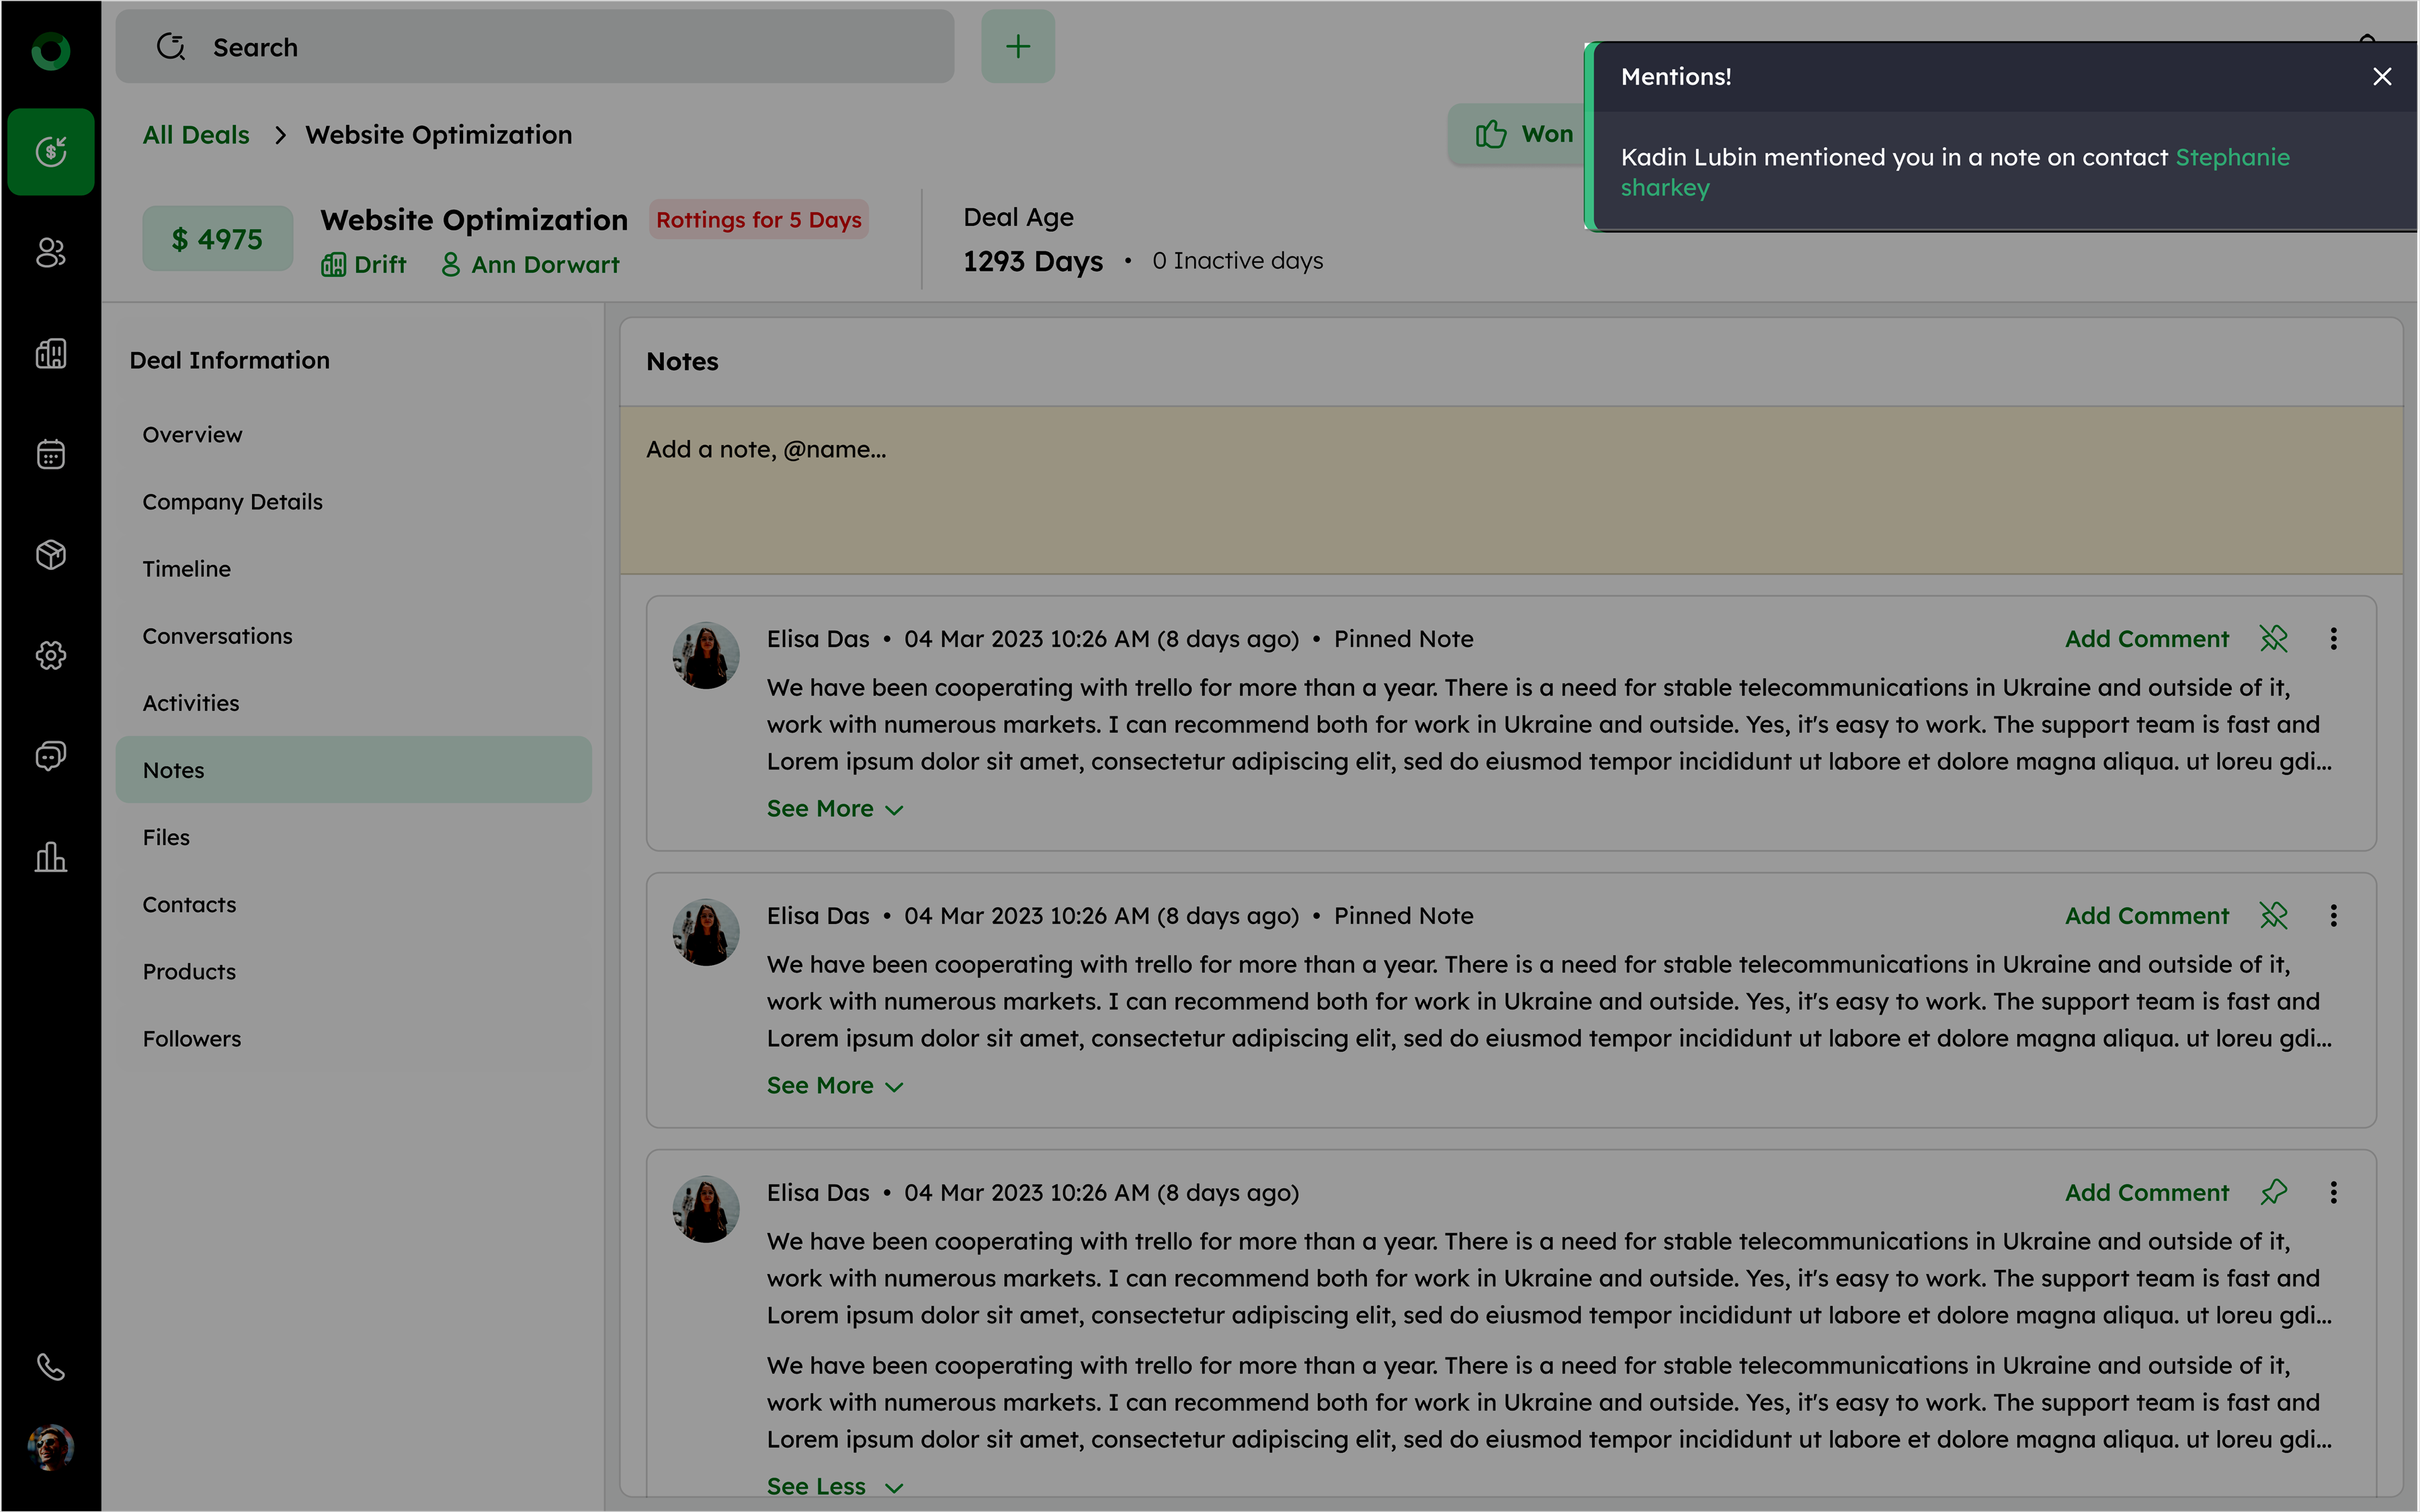Open the Deals icon in sidebar
The width and height of the screenshot is (2420, 1512).
[x=50, y=152]
